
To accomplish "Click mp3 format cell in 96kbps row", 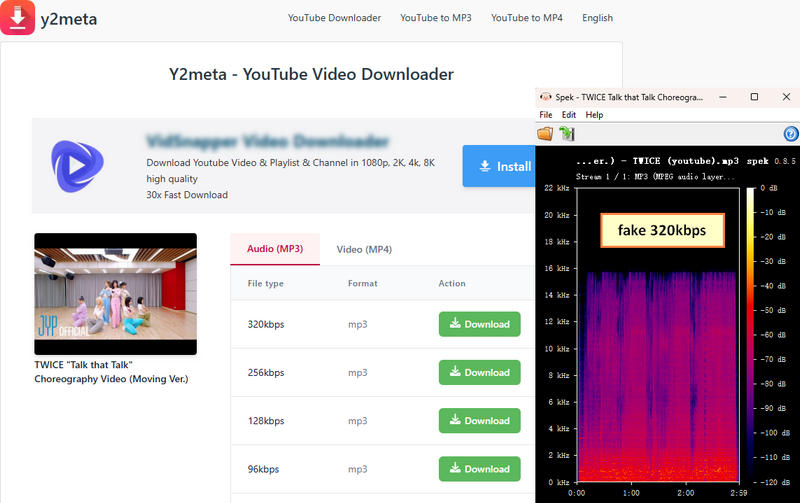I will [x=358, y=469].
